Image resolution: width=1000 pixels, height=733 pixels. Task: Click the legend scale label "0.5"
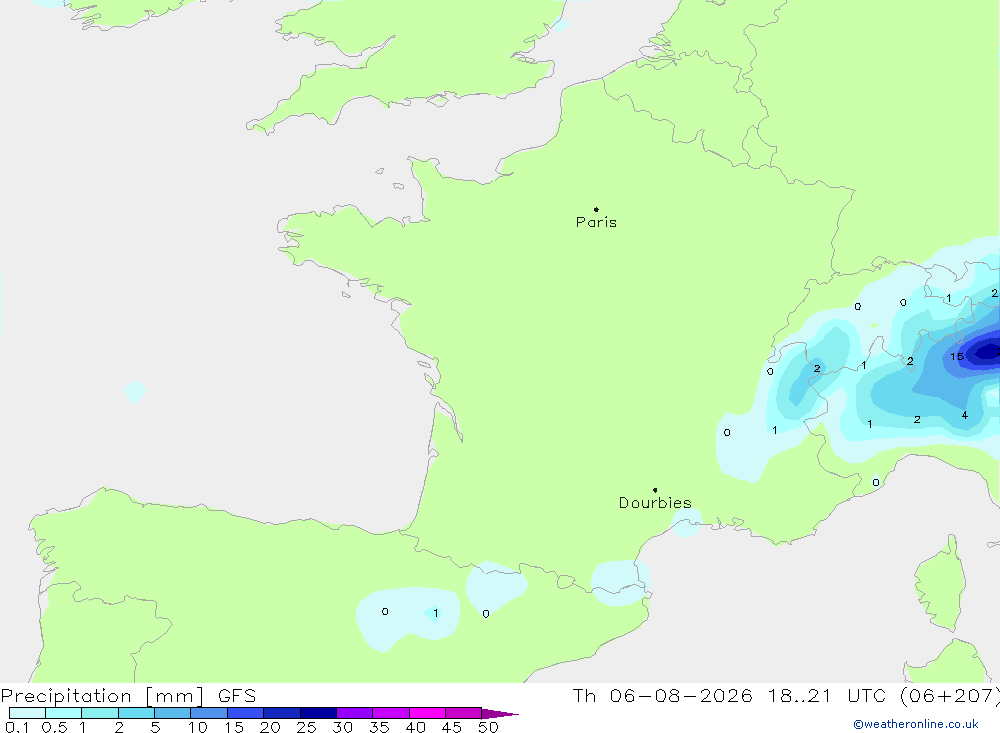click(54, 727)
